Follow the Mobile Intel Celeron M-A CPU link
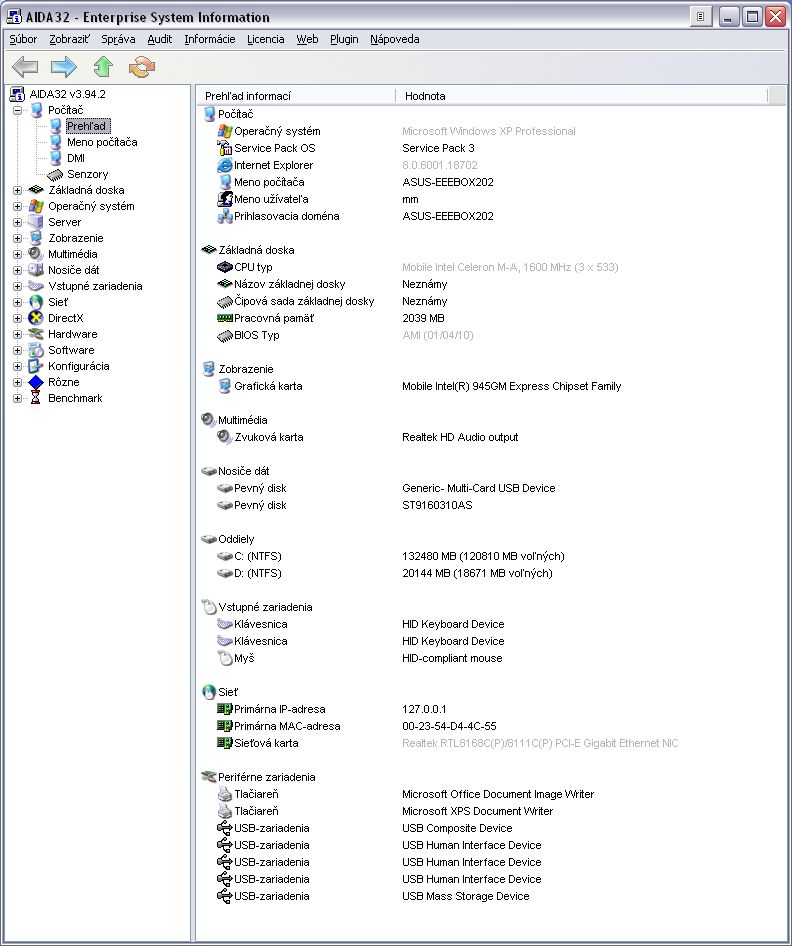The height and width of the screenshot is (946, 792). point(510,267)
